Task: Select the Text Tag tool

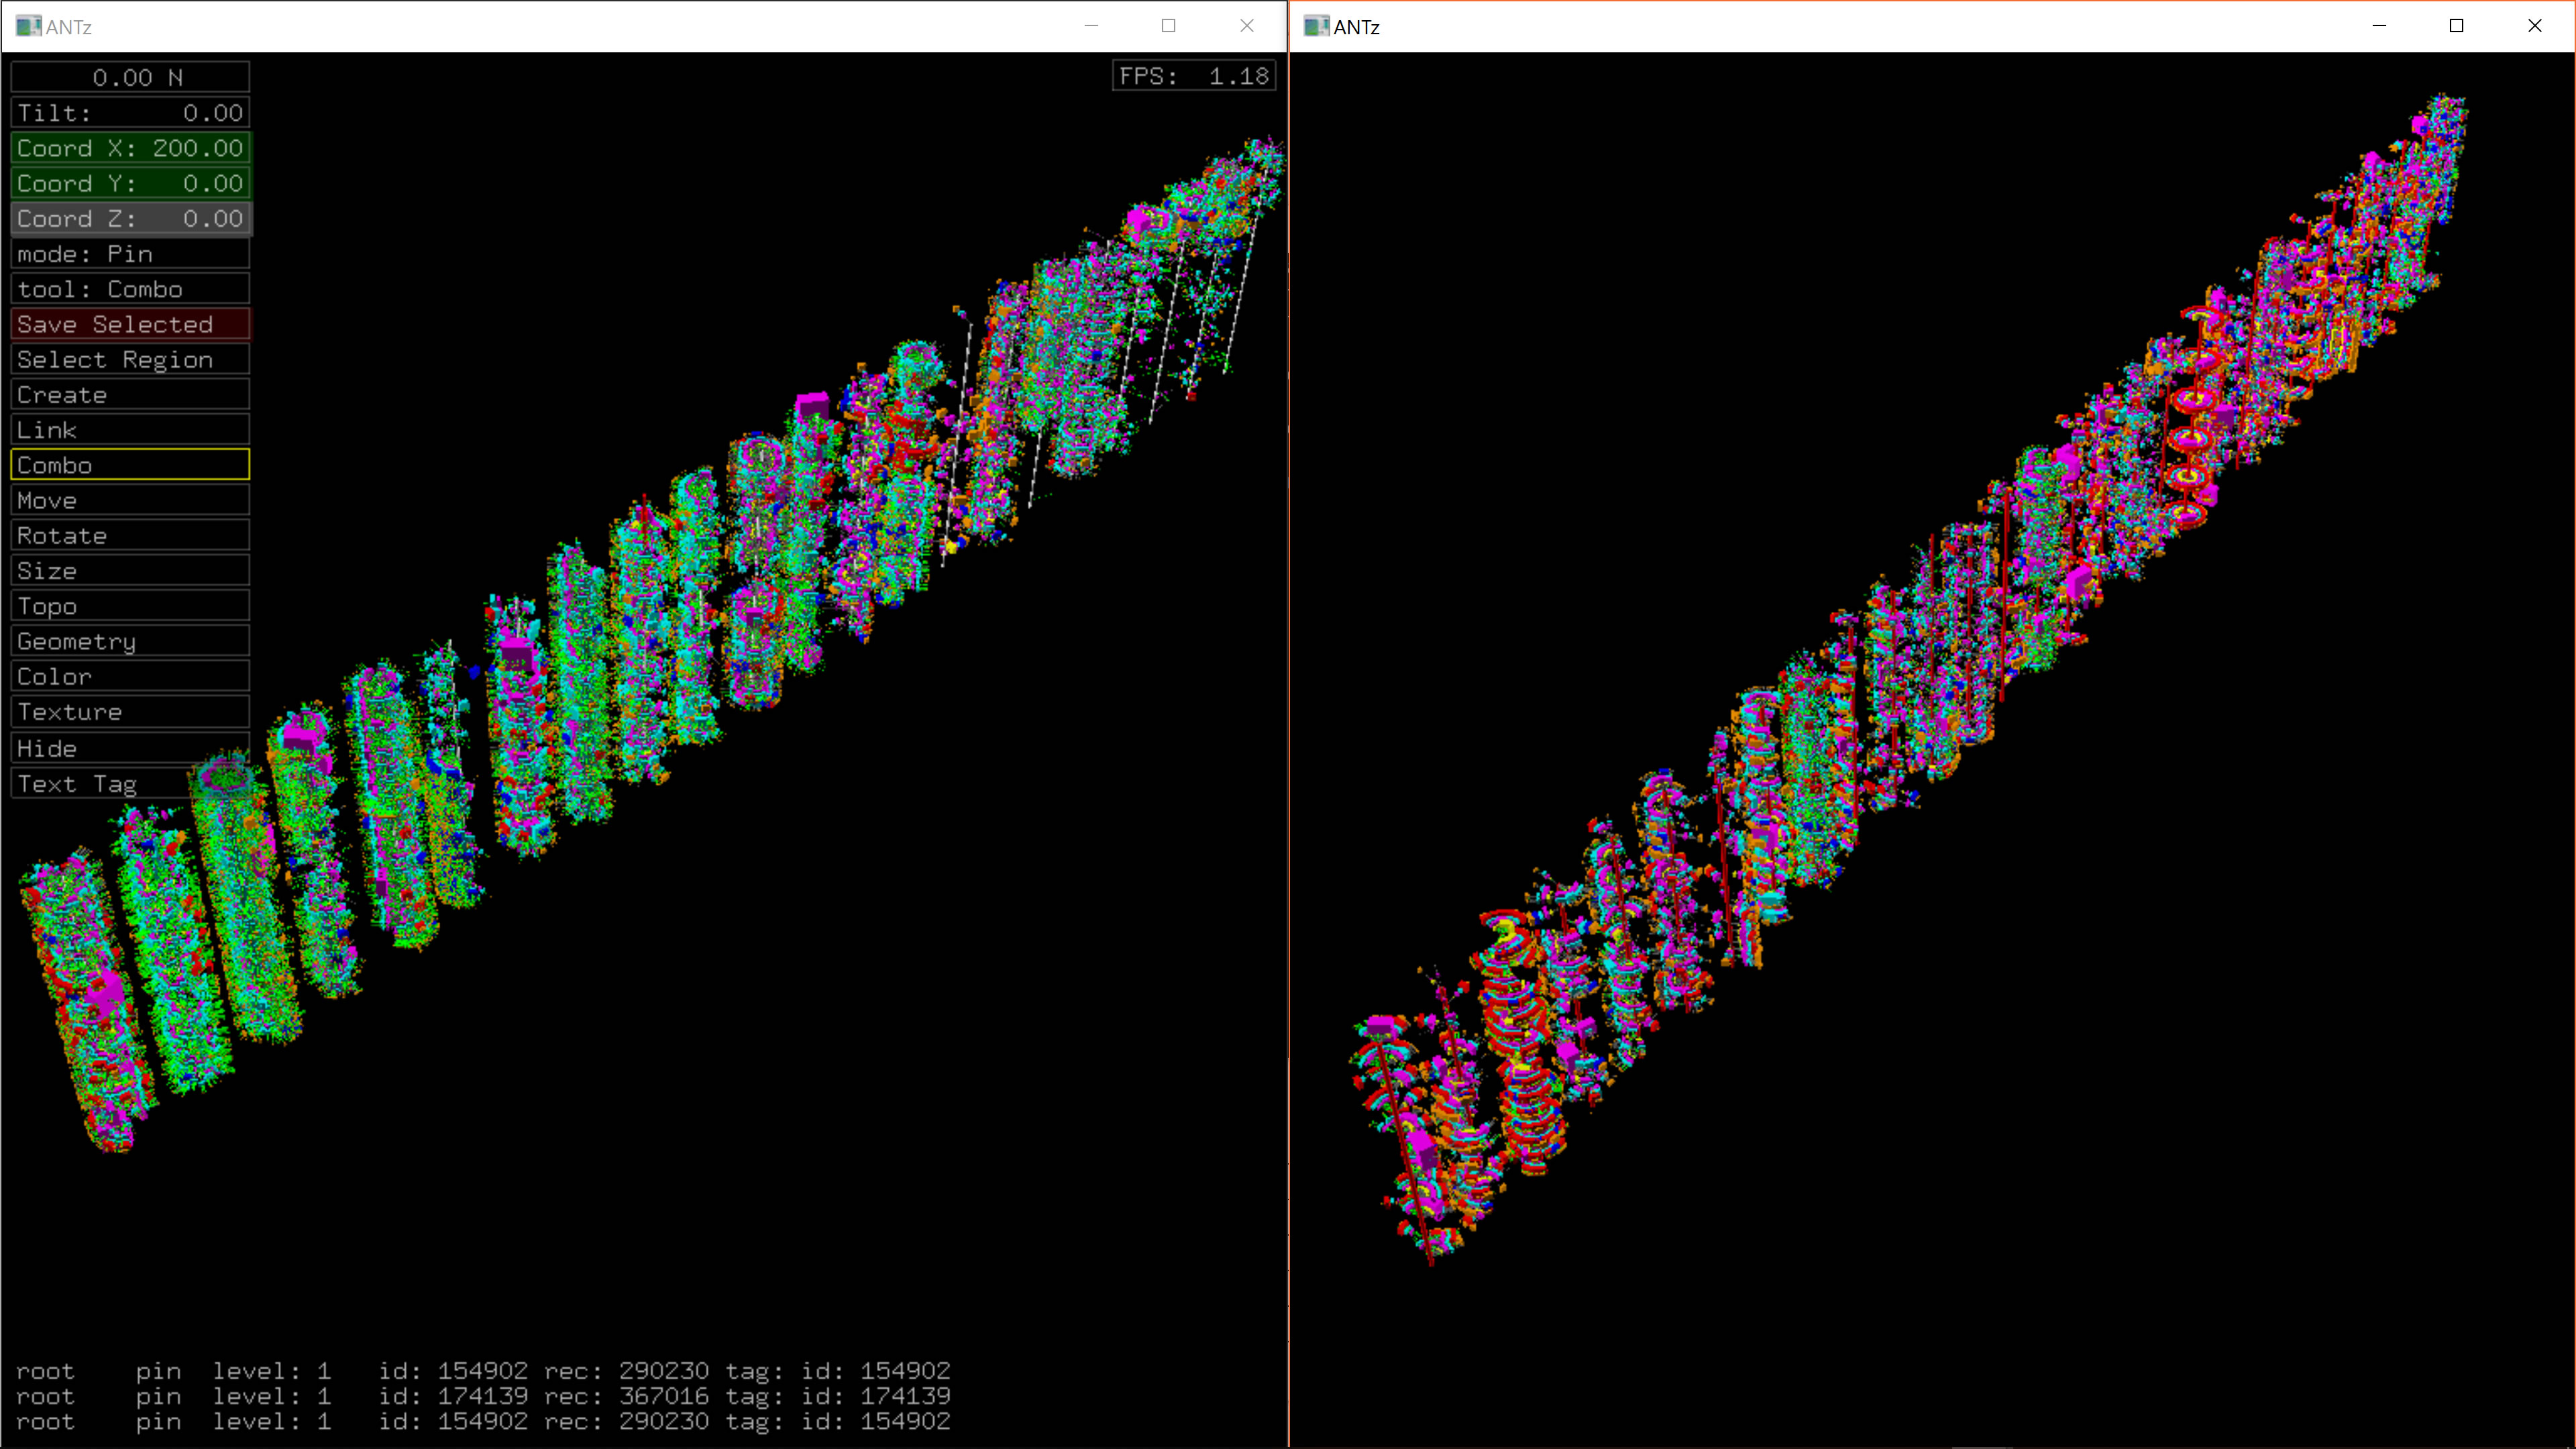Action: [100, 784]
